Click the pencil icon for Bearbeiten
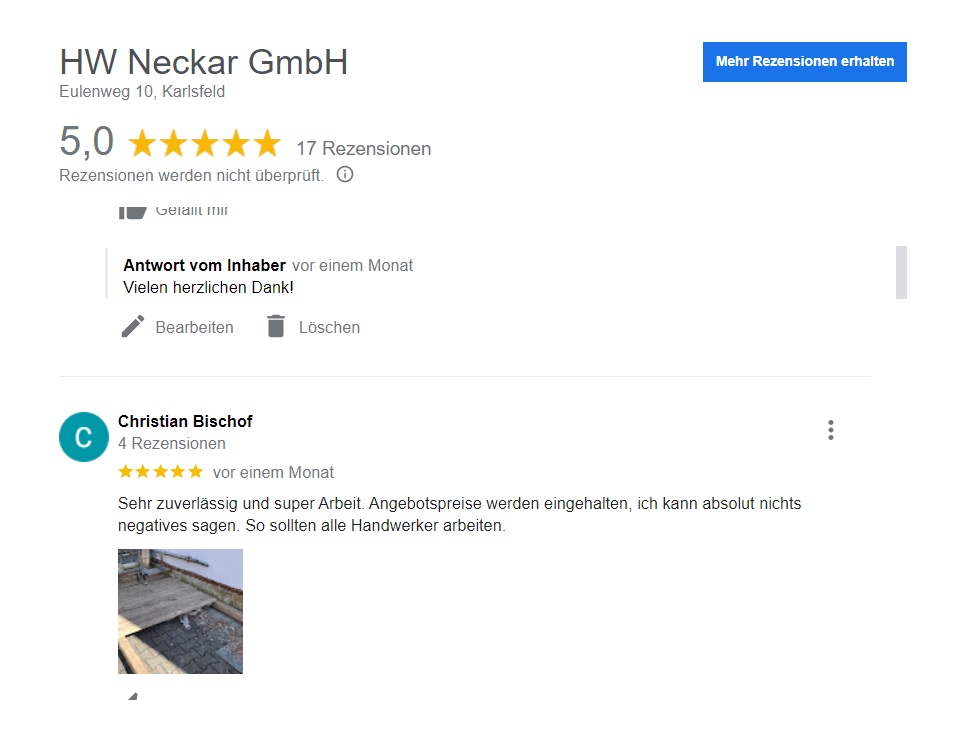Image resolution: width=969 pixels, height=745 pixels. pyautogui.click(x=133, y=327)
